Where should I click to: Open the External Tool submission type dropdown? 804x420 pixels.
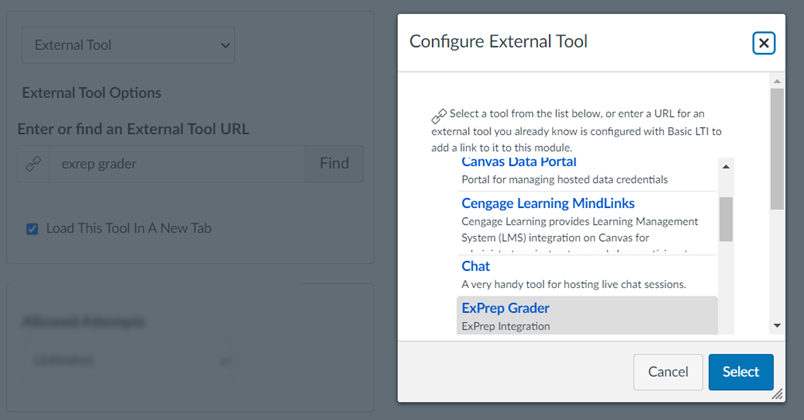tap(128, 45)
